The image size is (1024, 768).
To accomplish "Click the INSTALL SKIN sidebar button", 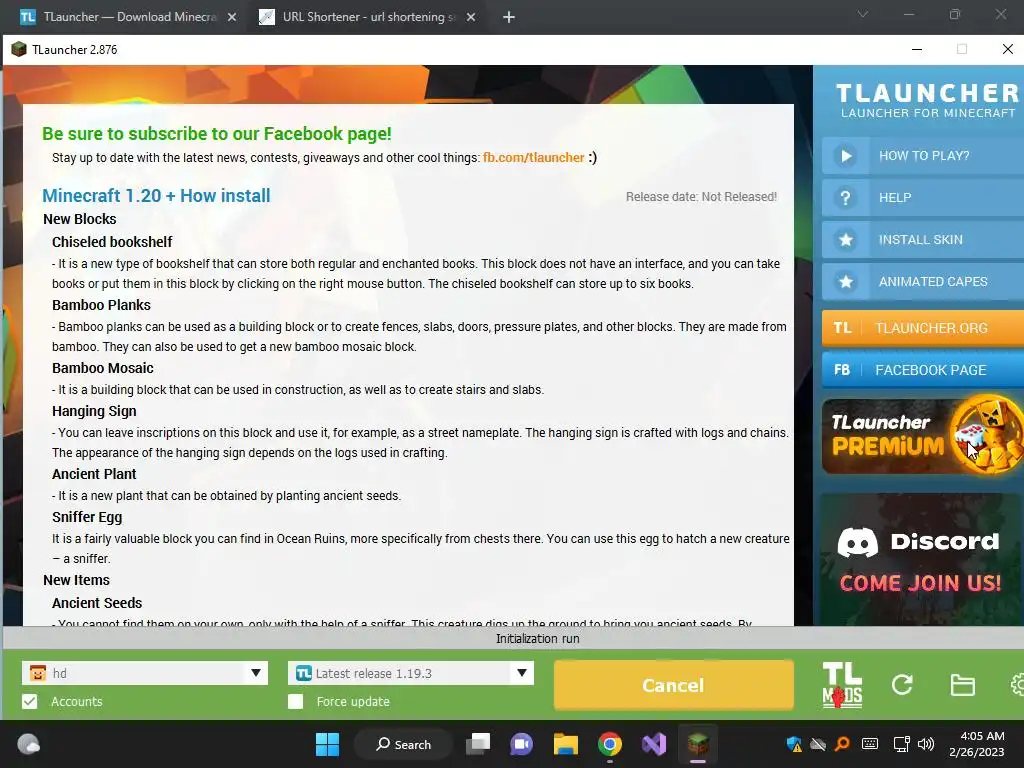I will (x=923, y=240).
